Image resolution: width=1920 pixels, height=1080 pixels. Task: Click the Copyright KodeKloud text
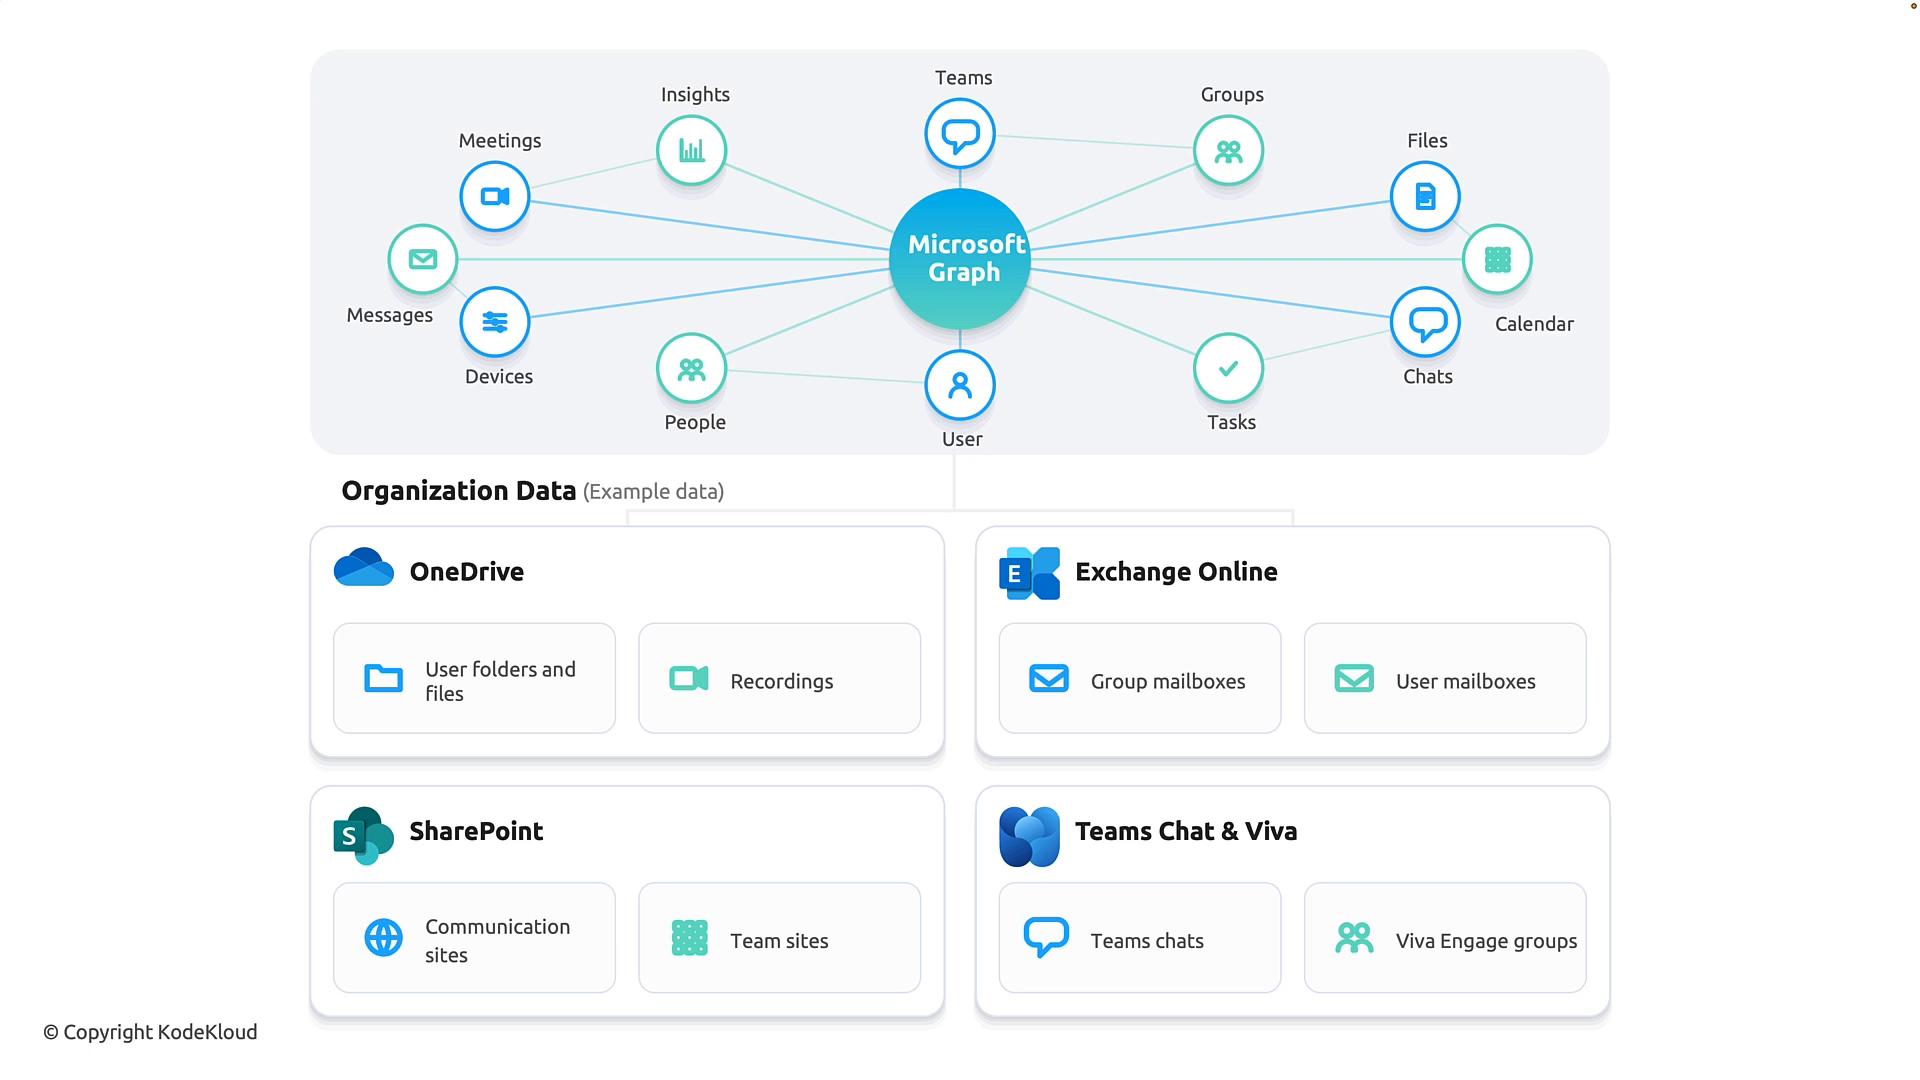(150, 1032)
